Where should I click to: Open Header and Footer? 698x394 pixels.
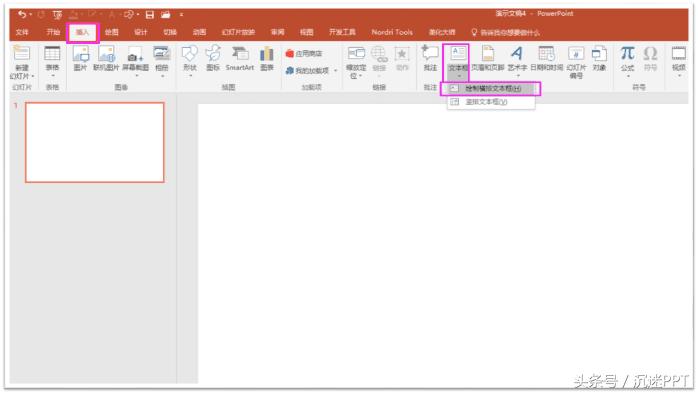tap(488, 53)
